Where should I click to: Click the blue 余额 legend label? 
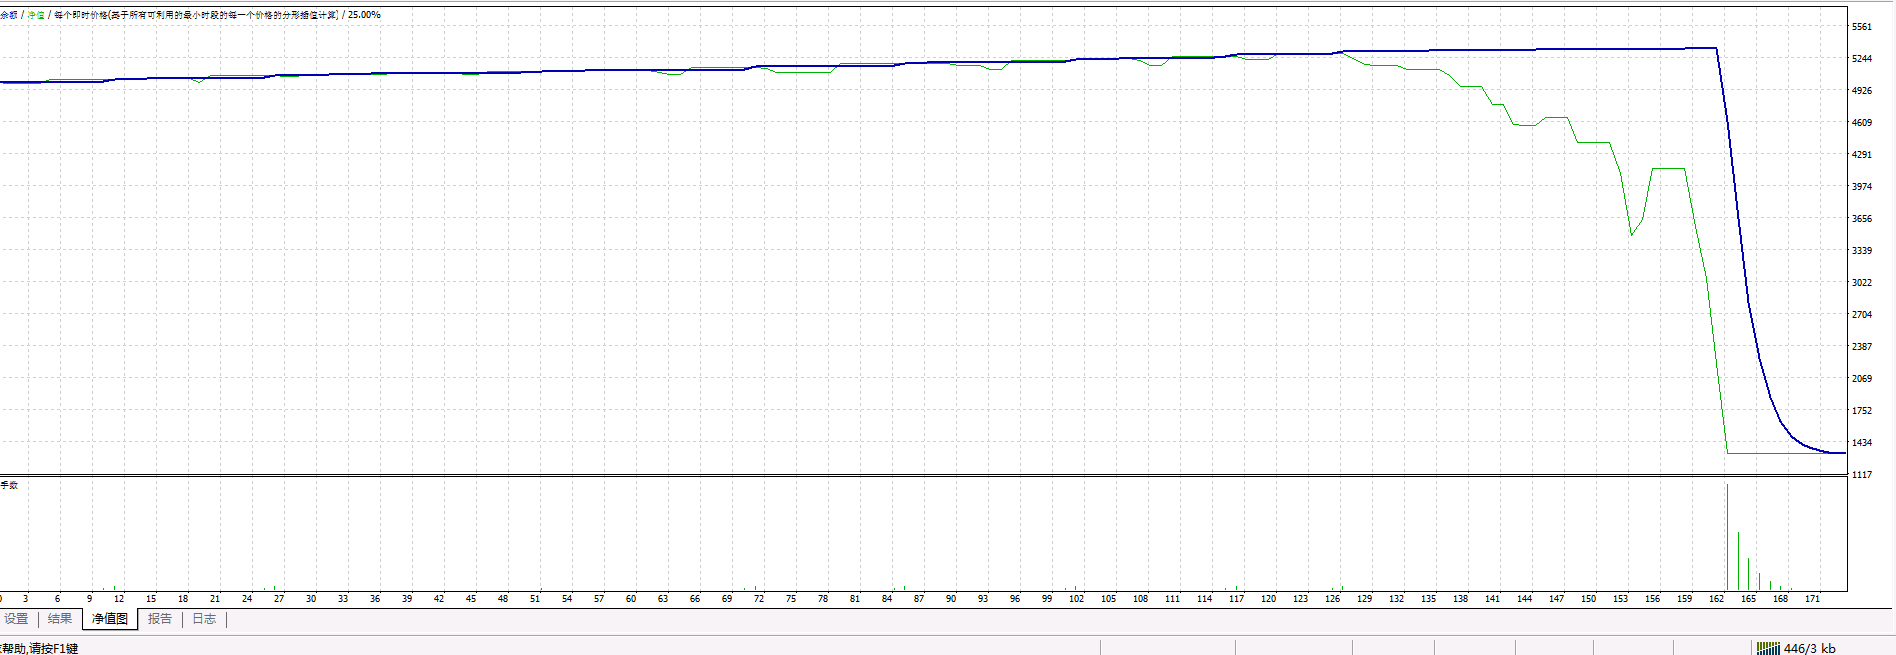click(9, 15)
